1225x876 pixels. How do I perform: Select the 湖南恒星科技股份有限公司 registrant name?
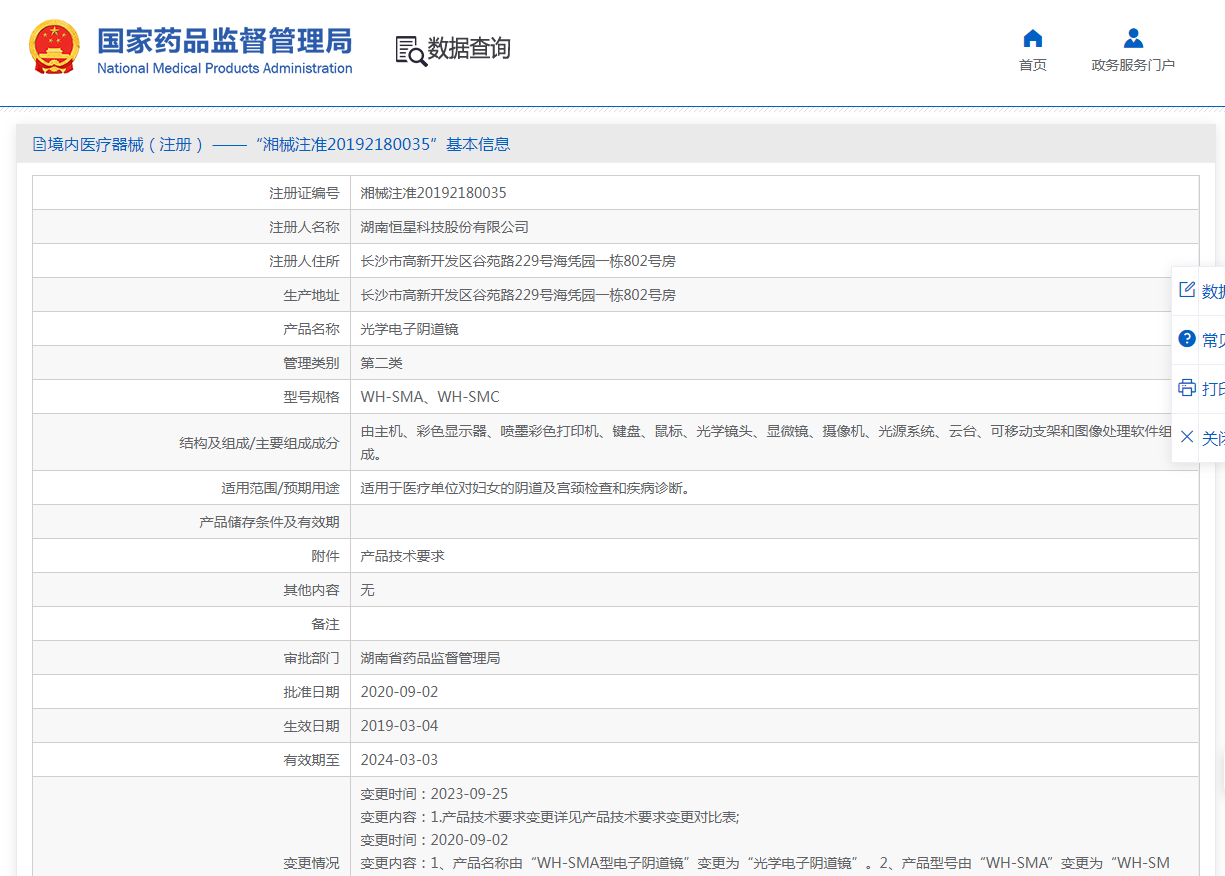click(x=444, y=227)
